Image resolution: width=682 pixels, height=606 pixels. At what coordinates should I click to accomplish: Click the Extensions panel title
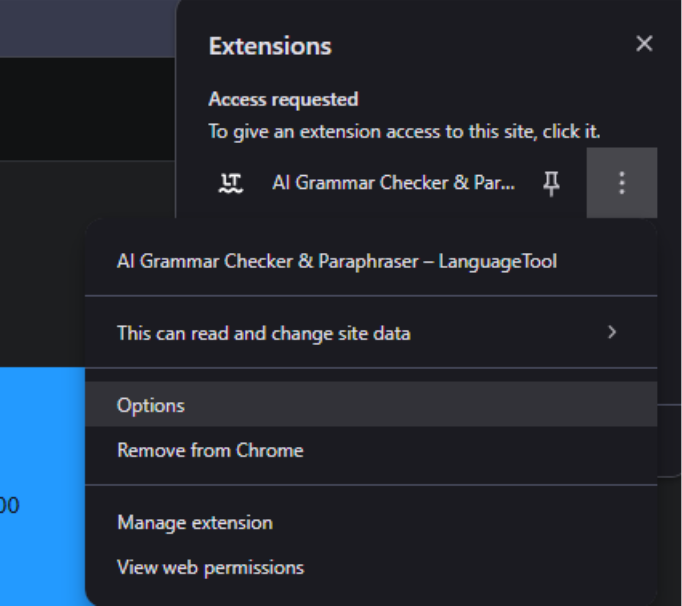click(x=270, y=46)
